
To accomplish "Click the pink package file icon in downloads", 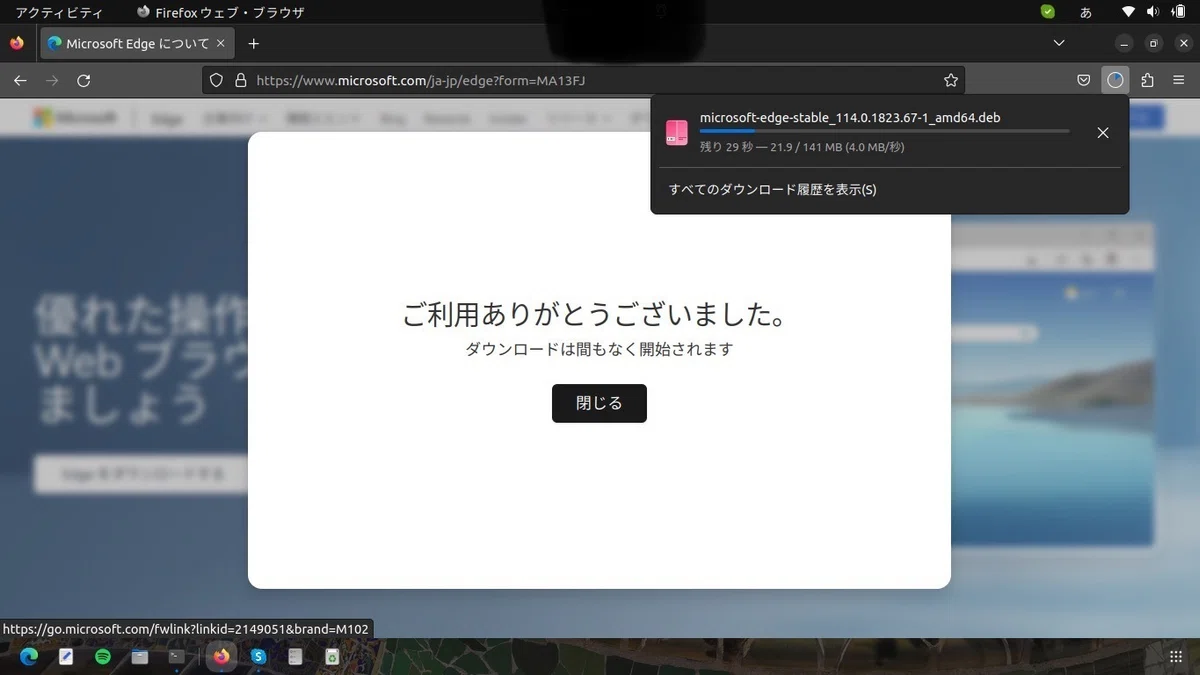I will click(x=677, y=133).
